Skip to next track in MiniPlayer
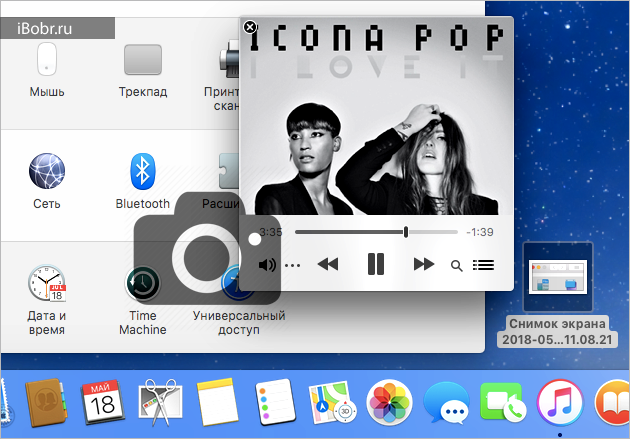Image resolution: width=630 pixels, height=439 pixels. click(424, 264)
